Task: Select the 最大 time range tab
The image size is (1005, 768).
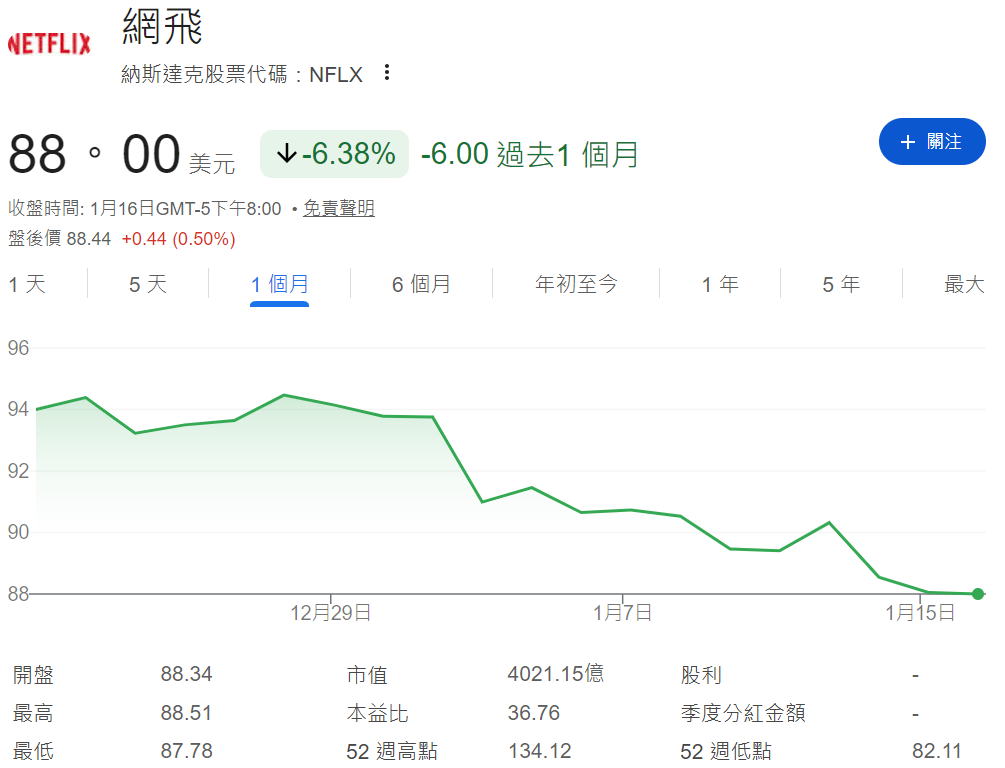Action: (x=962, y=284)
